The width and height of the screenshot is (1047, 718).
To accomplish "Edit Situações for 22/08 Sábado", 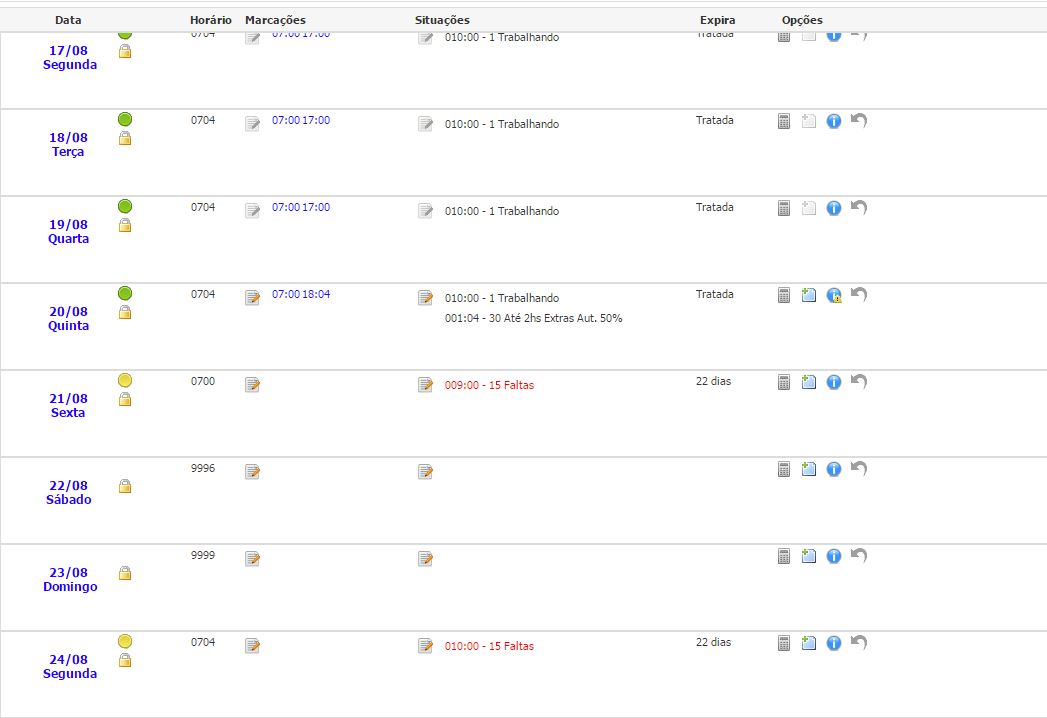I will coord(426,472).
